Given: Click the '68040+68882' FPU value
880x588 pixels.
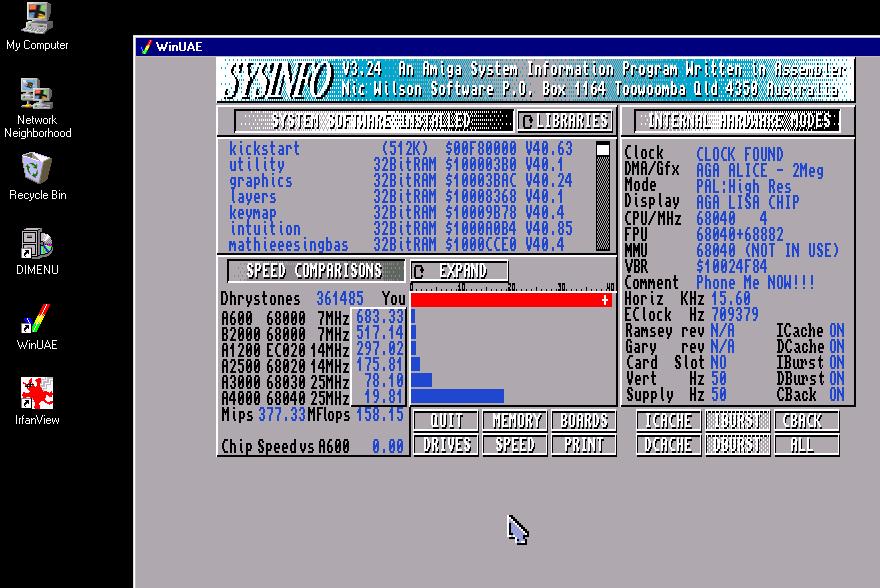Looking at the screenshot, I should pos(740,235).
